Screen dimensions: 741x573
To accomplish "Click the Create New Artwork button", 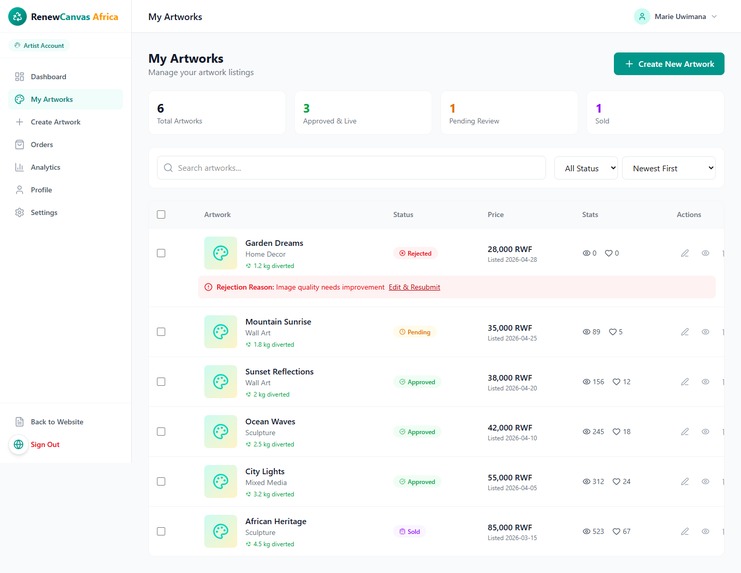I will (669, 64).
